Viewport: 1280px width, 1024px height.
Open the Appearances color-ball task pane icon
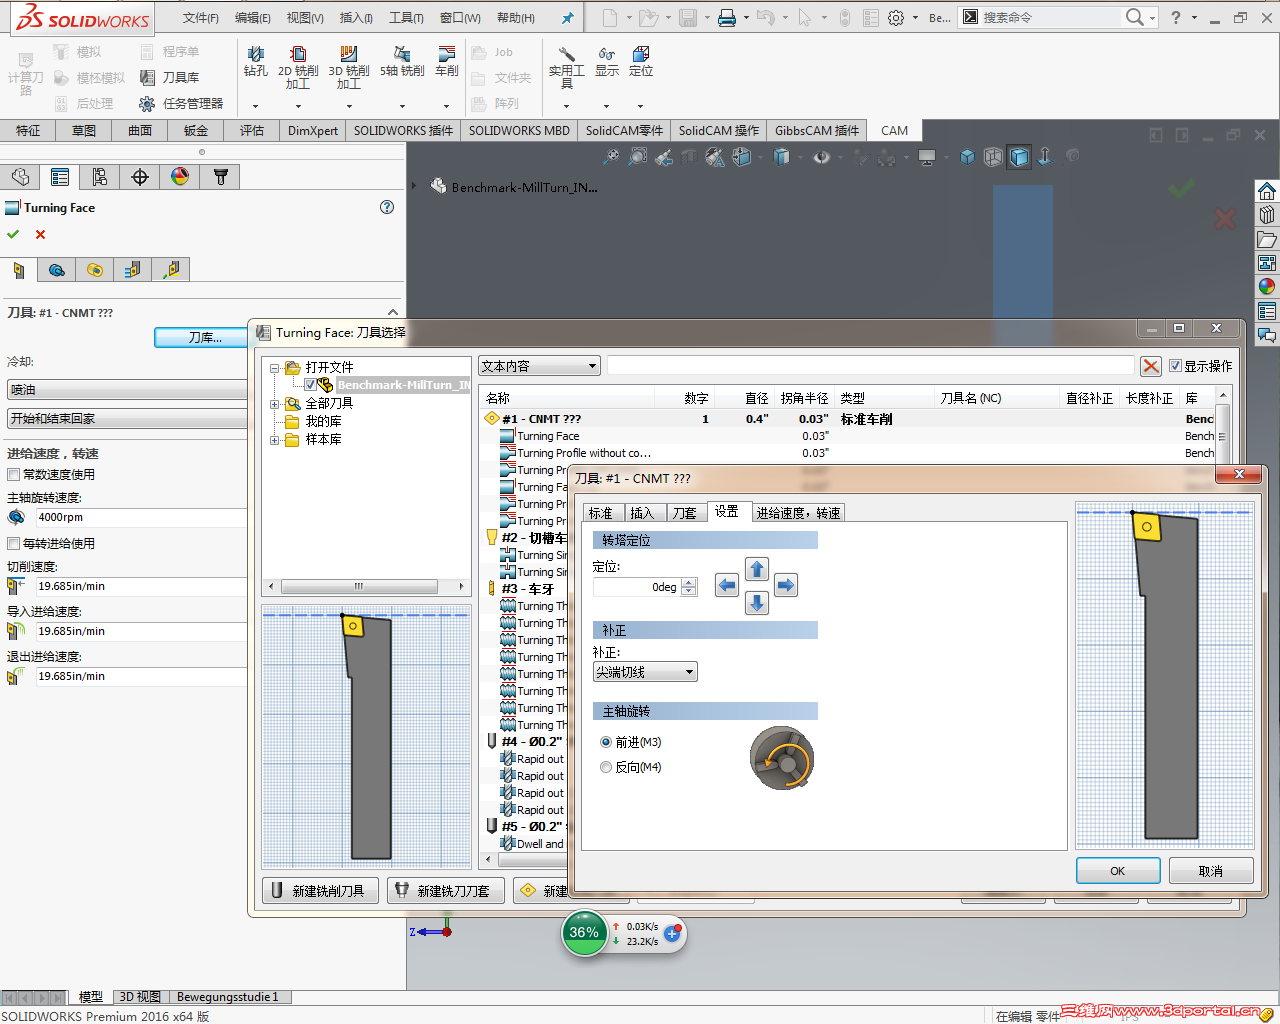1267,287
